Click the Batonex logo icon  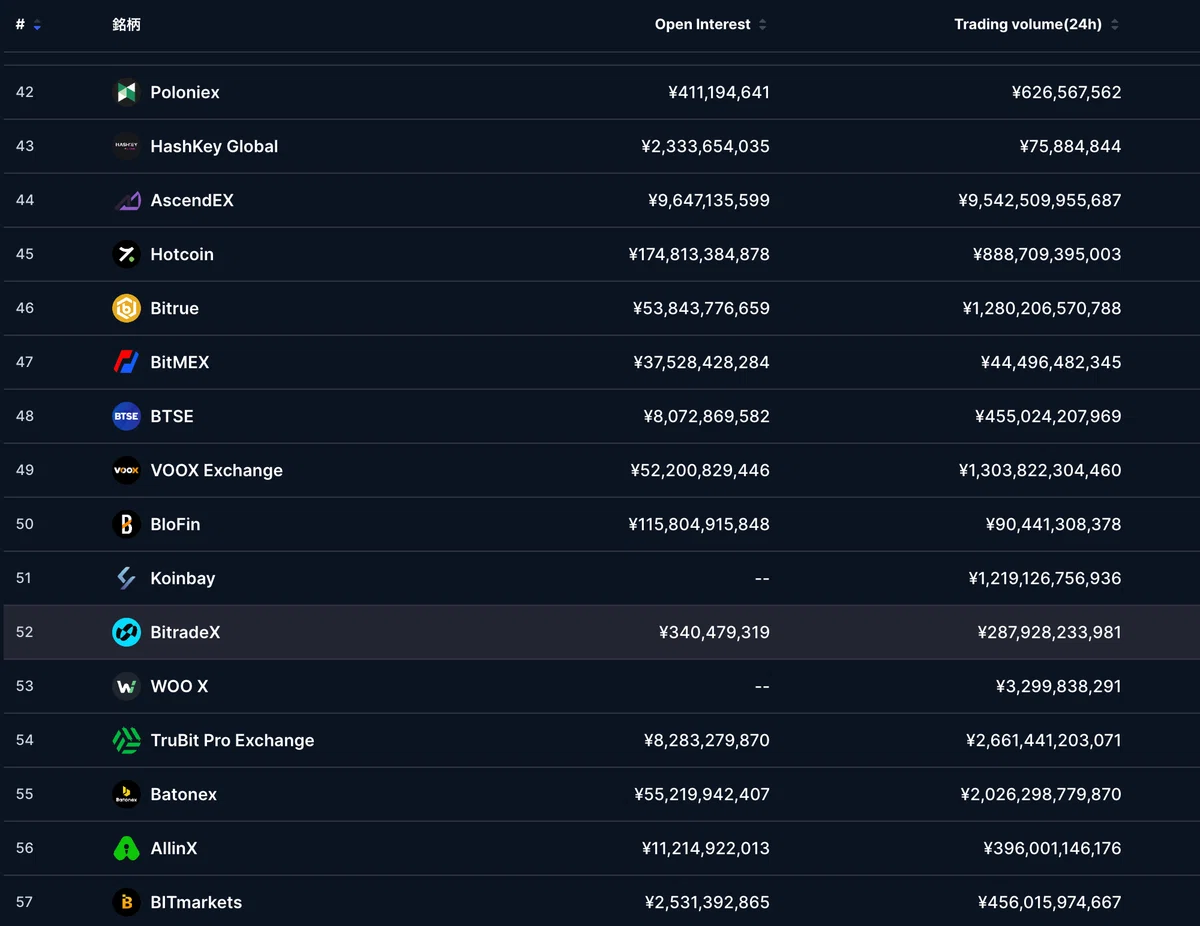[126, 794]
